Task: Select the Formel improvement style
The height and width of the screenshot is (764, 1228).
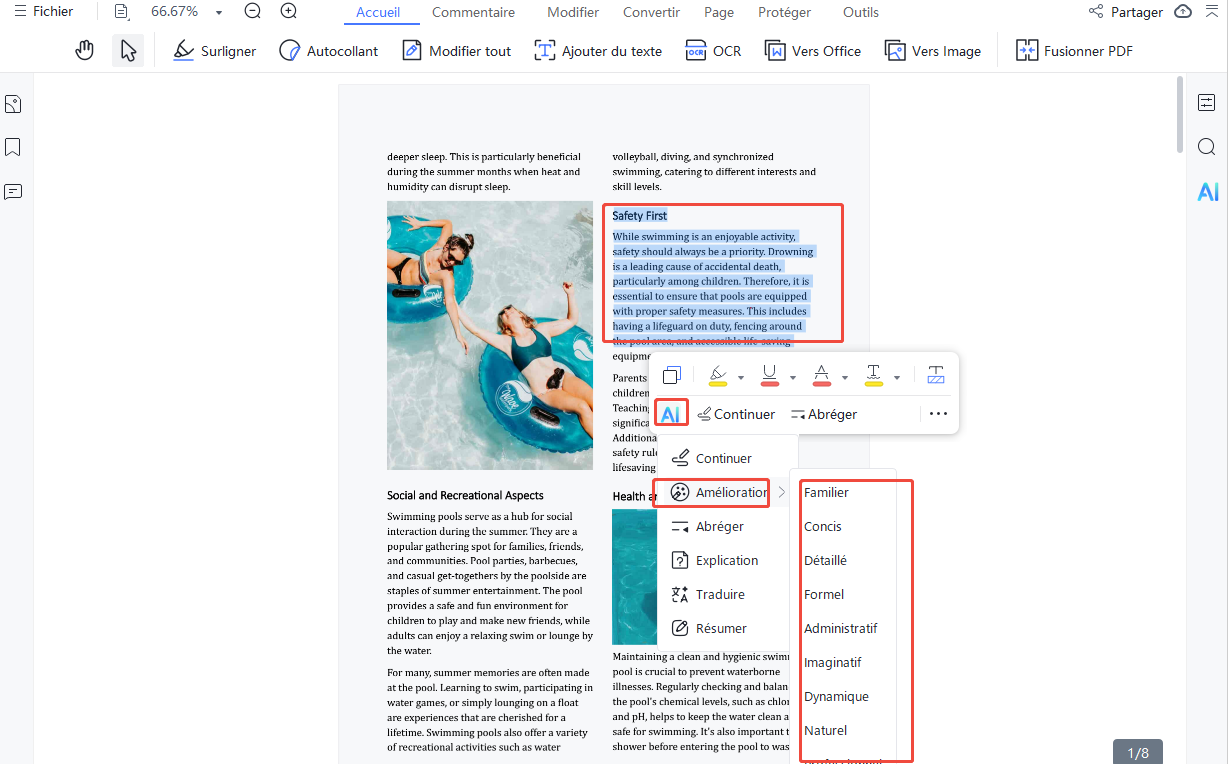Action: tap(824, 594)
